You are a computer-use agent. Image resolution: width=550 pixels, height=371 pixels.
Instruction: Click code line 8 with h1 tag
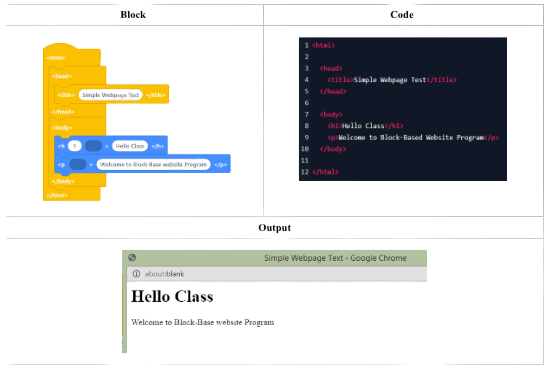pos(365,126)
